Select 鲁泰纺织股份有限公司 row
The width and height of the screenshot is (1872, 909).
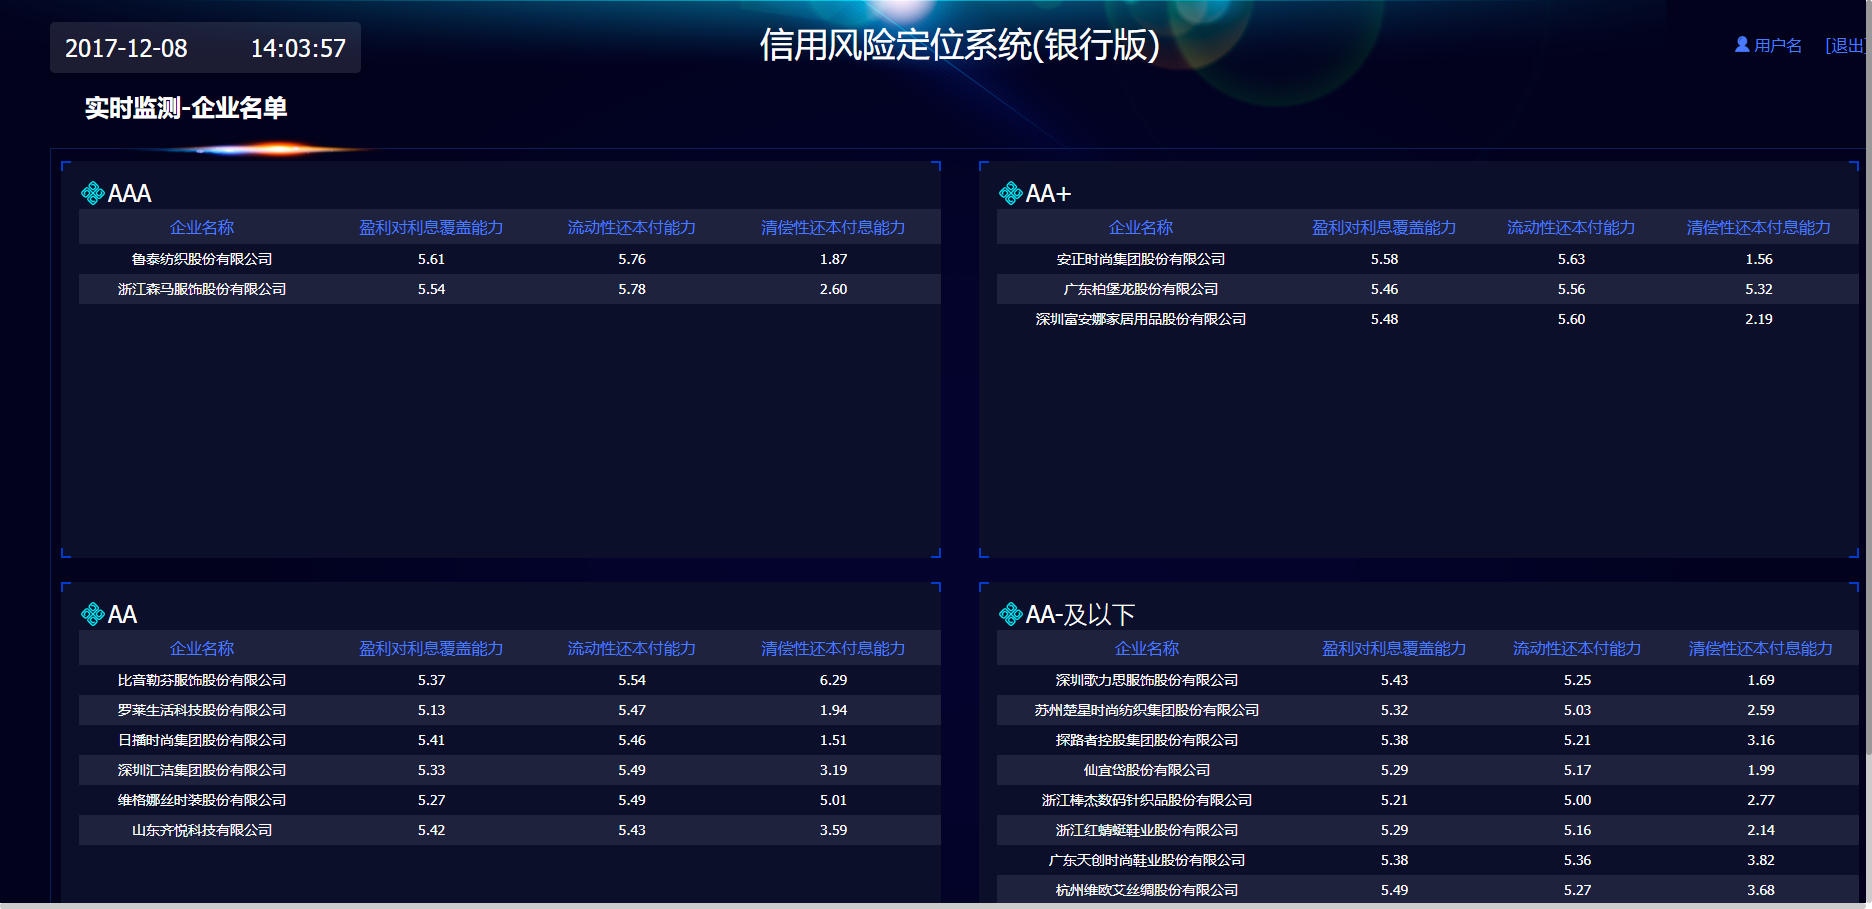[510, 259]
